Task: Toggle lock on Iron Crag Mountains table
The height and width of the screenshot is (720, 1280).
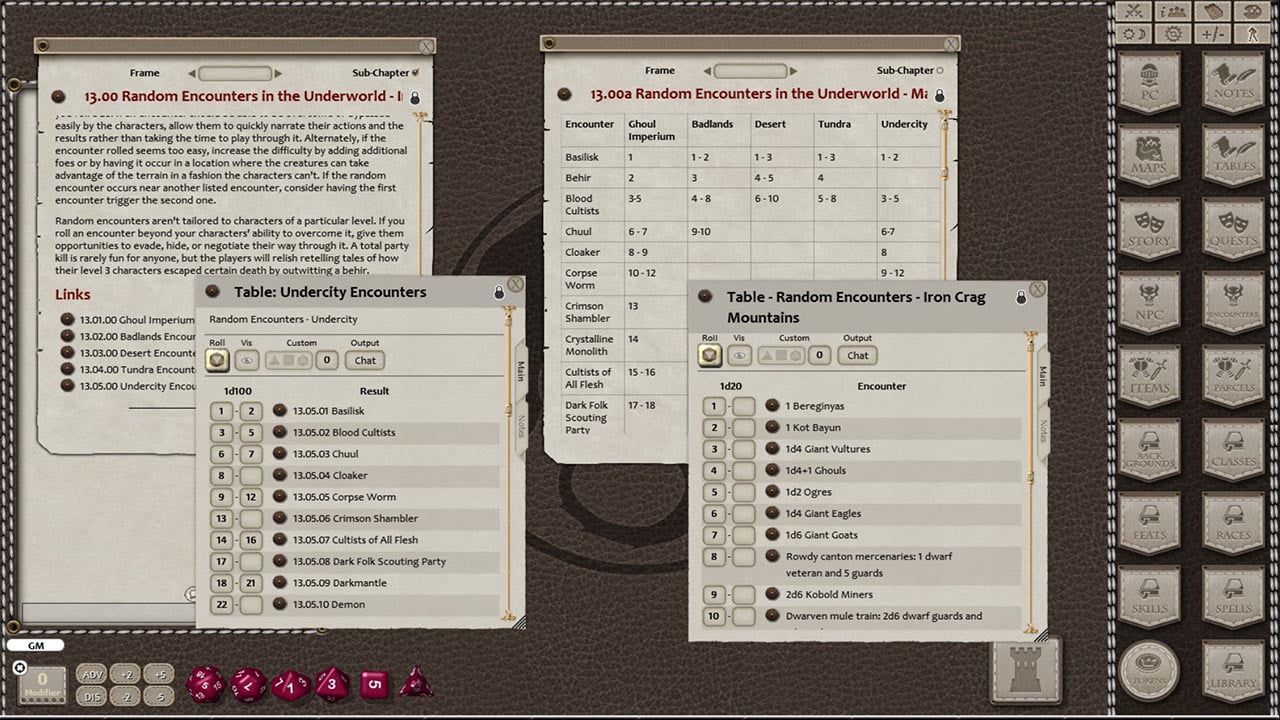Action: (1021, 297)
